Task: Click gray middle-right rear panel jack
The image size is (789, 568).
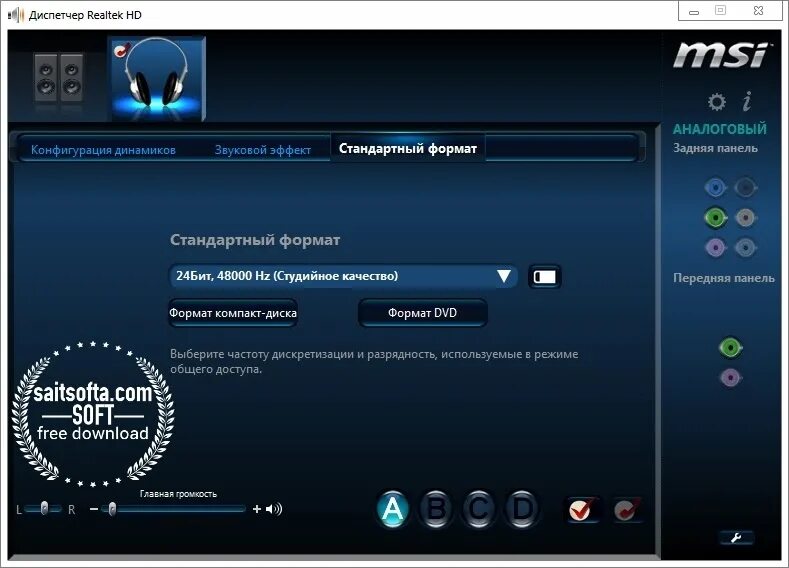Action: click(745, 217)
